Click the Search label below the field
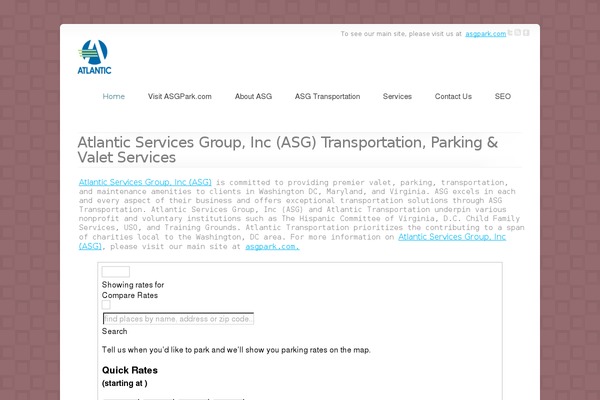The image size is (600, 400). 114,331
